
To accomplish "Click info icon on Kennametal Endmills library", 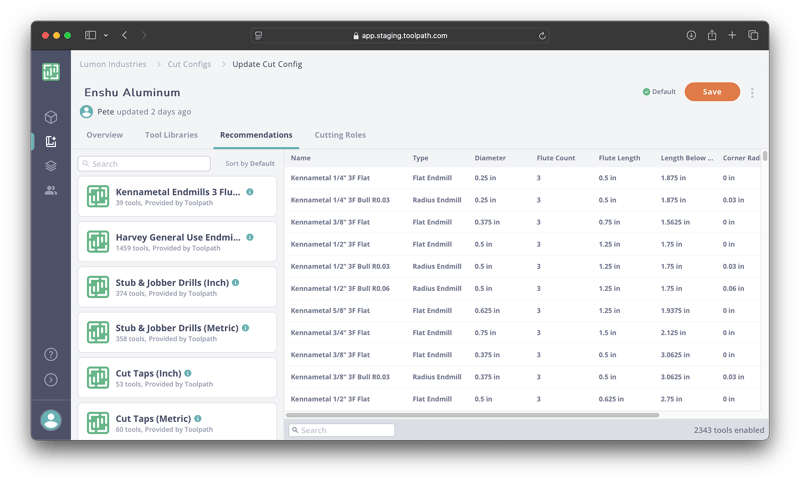I will pos(250,192).
